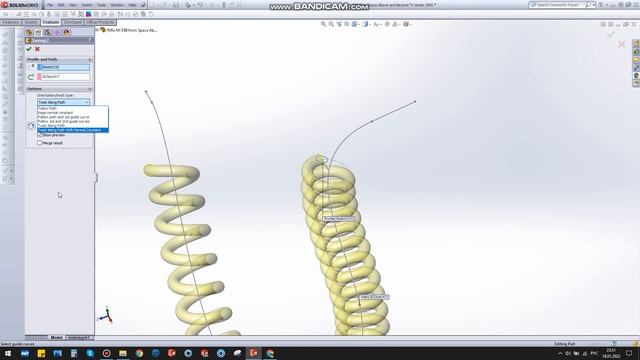Cancel the Sweep with the red X in the panel
The height and width of the screenshot is (360, 640).
(37, 49)
